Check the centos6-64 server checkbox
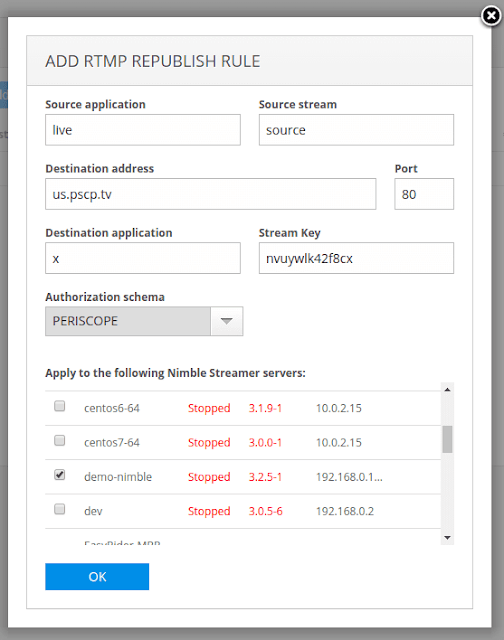 tap(60, 406)
